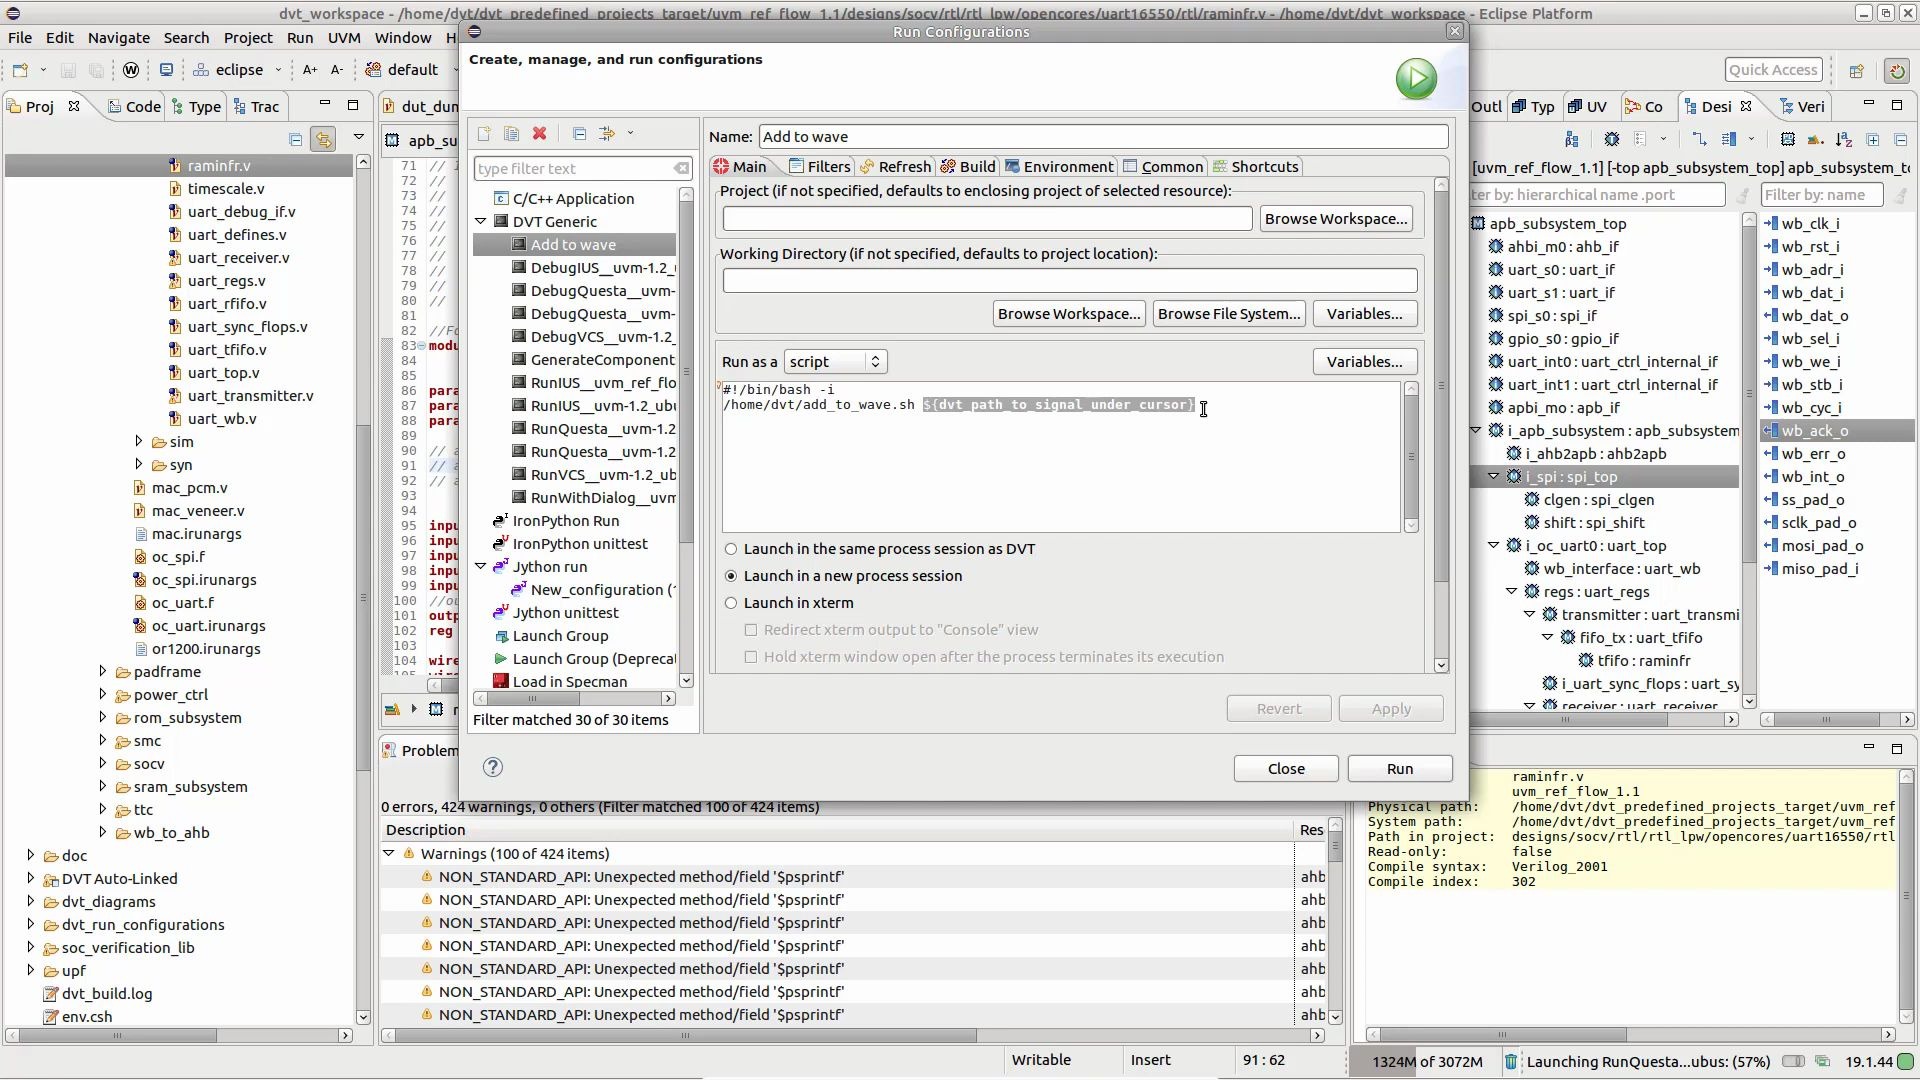Select Launch in the same process session
The width and height of the screenshot is (1920, 1080).
click(x=731, y=549)
